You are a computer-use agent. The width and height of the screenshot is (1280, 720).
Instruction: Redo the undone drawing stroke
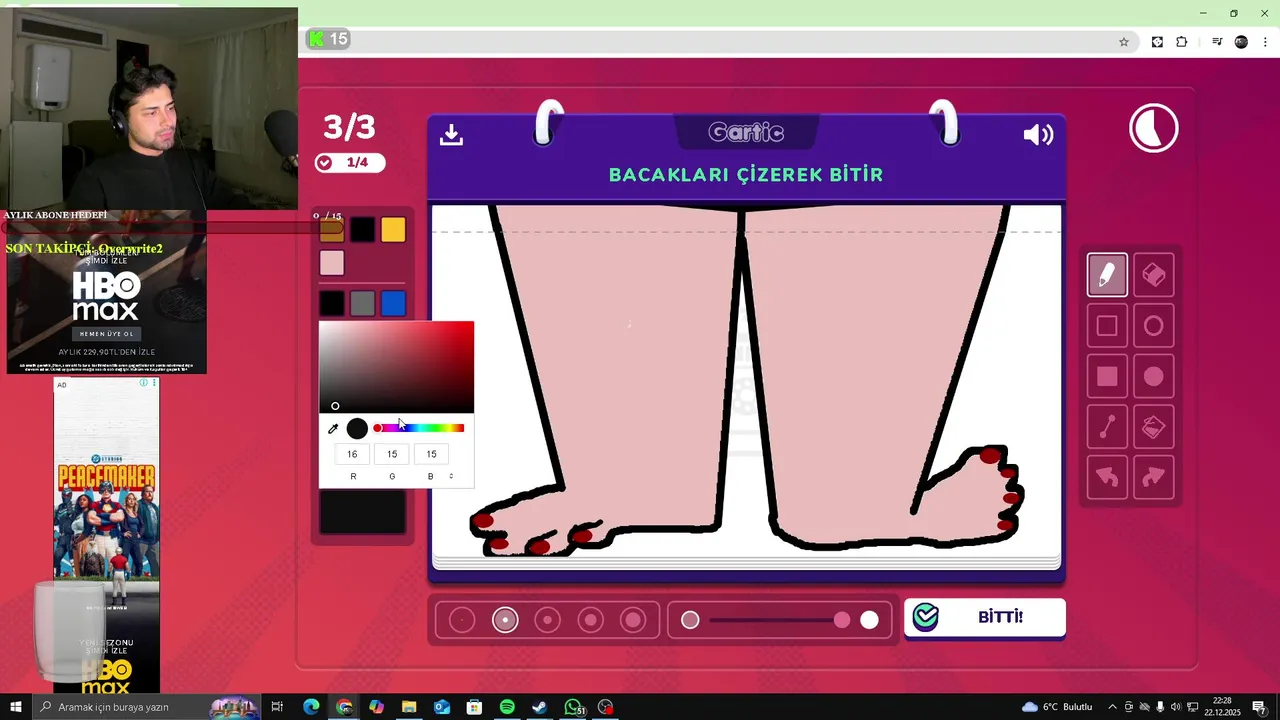click(1153, 478)
